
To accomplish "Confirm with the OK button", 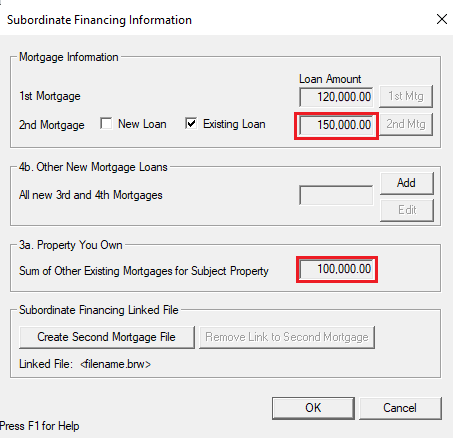I will 313,408.
